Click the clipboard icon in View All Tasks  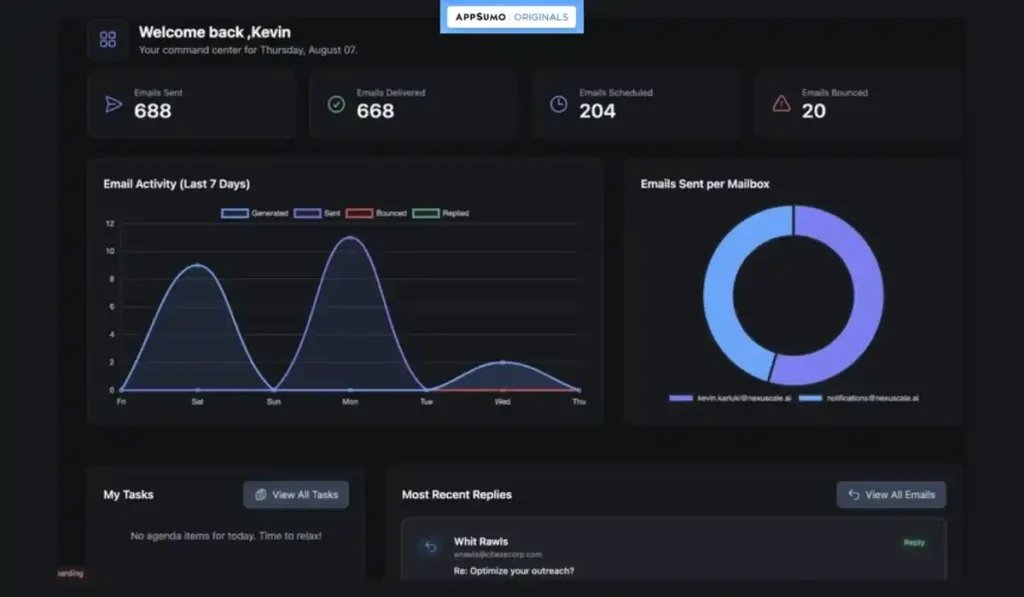(260, 495)
